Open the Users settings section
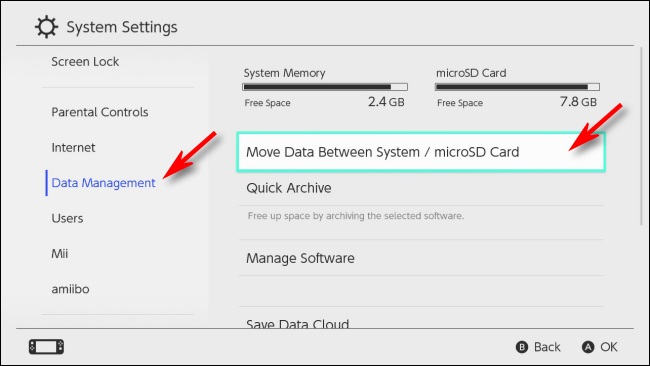The image size is (650, 366). 67,218
